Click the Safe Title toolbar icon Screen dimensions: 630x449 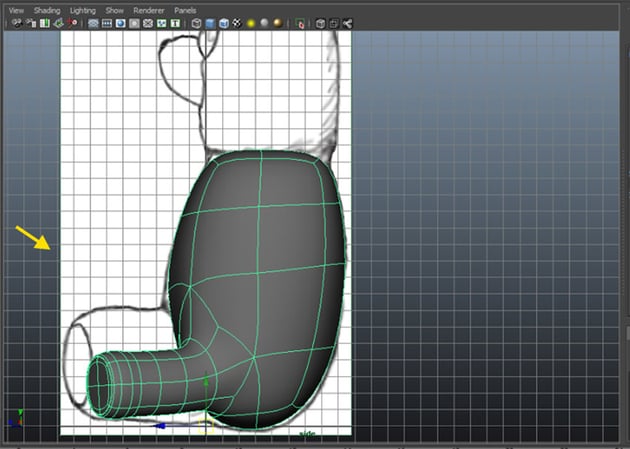pyautogui.click(x=176, y=22)
